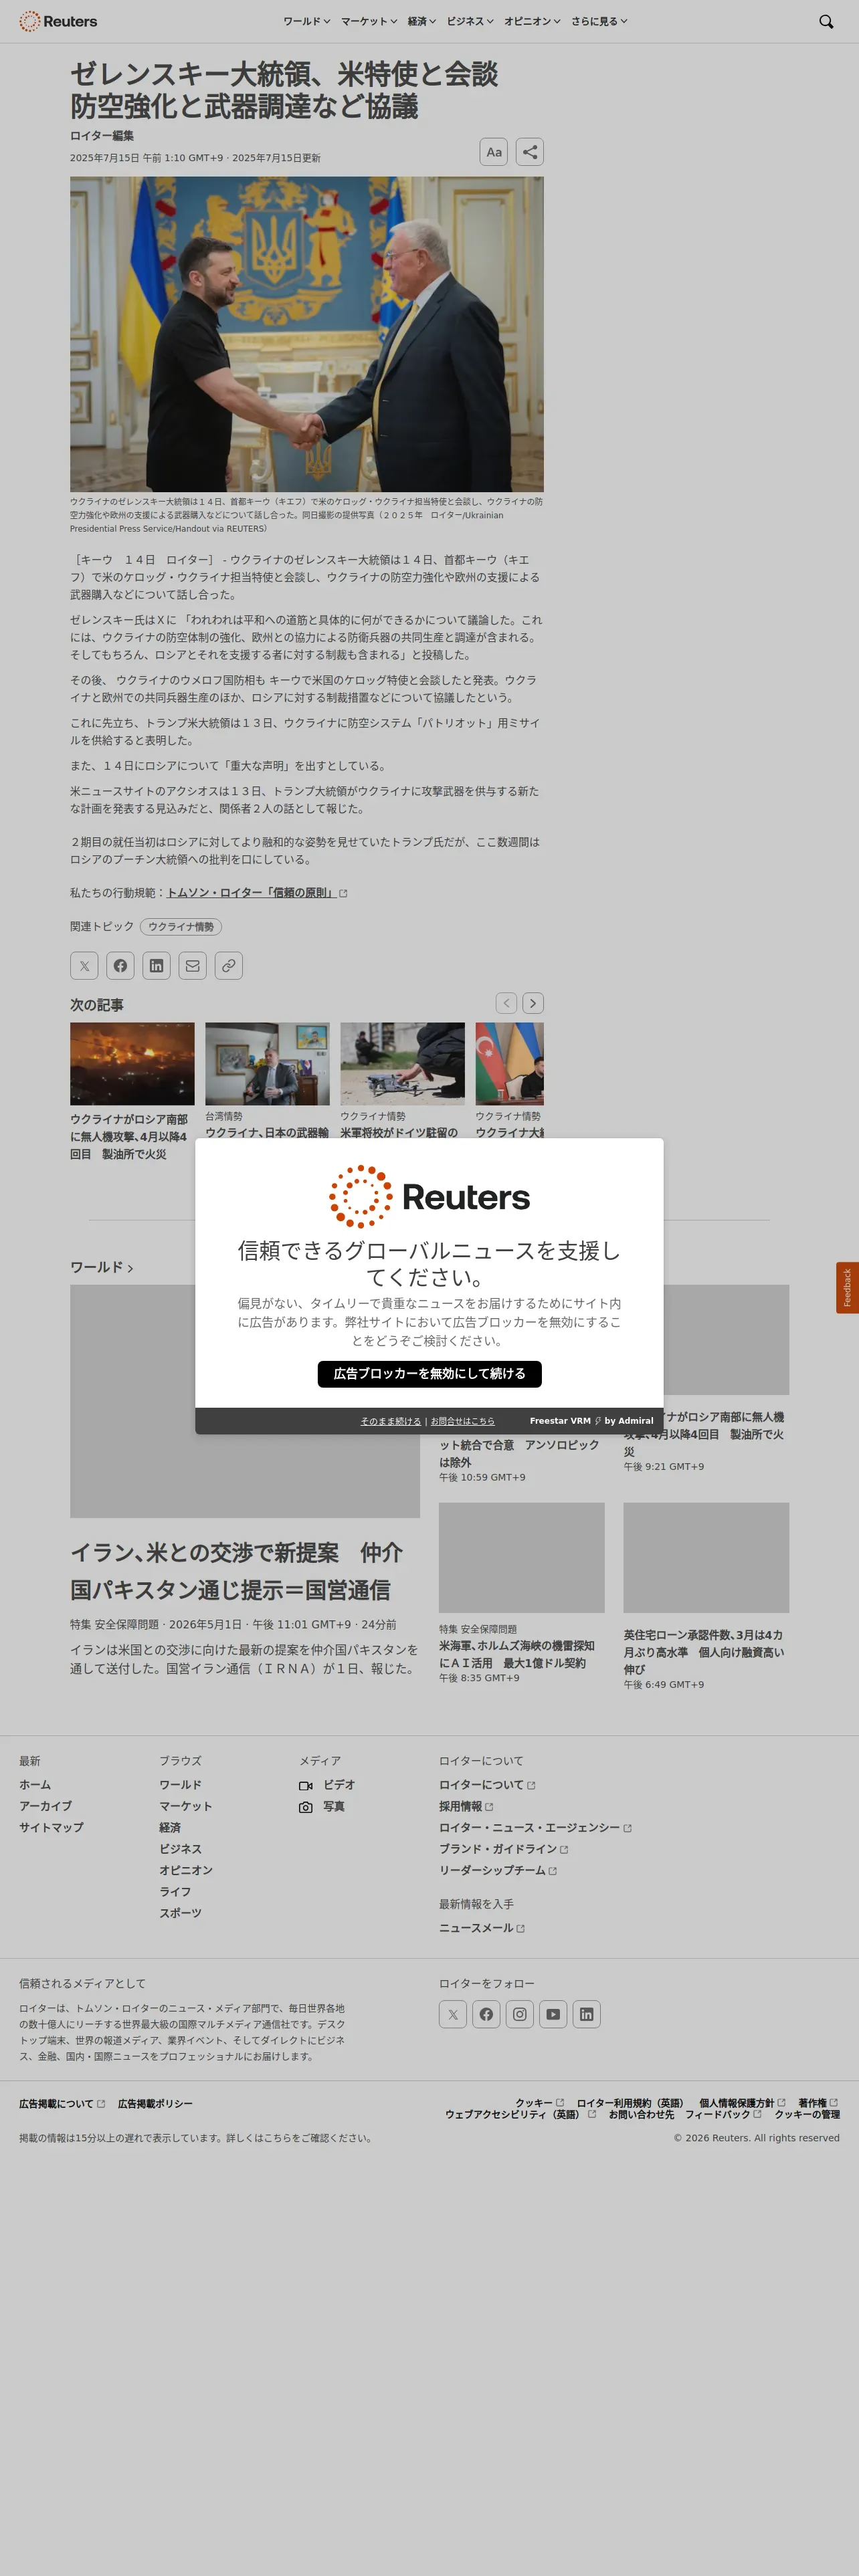Click the orange Feedback side tab
The height and width of the screenshot is (2576, 859).
pos(847,1288)
